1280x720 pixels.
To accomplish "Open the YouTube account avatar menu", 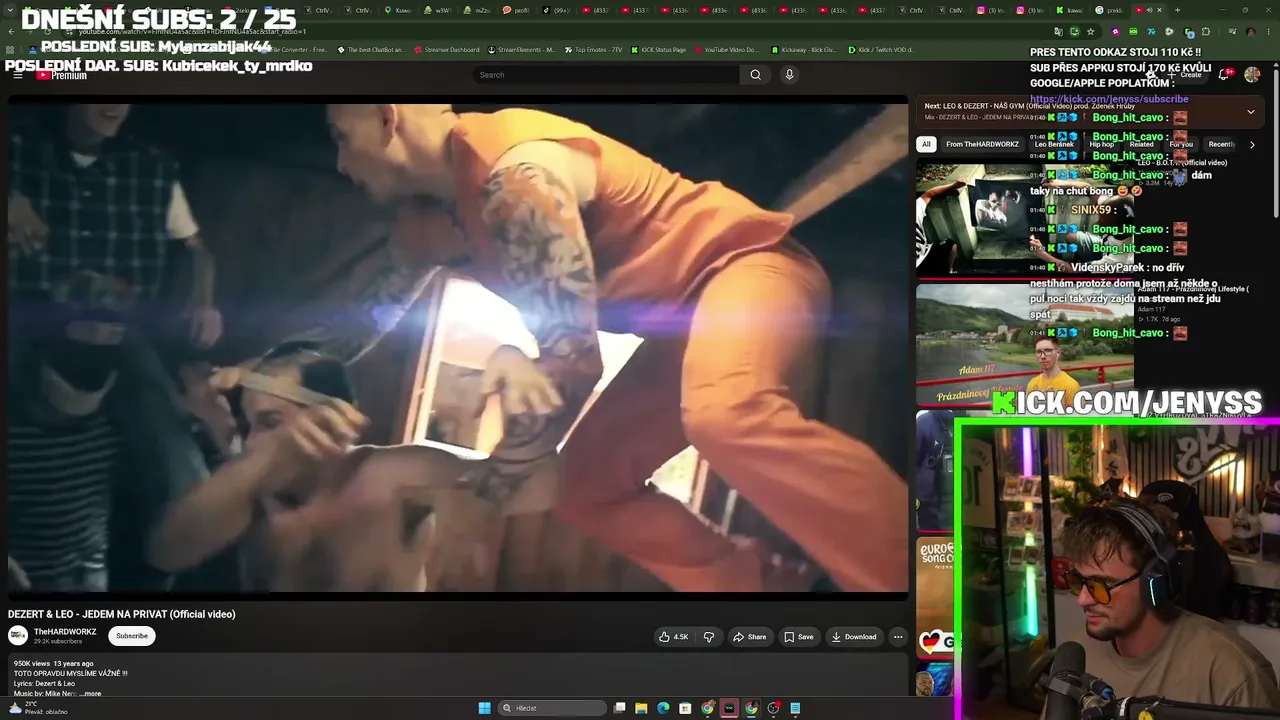I will tap(1252, 75).
